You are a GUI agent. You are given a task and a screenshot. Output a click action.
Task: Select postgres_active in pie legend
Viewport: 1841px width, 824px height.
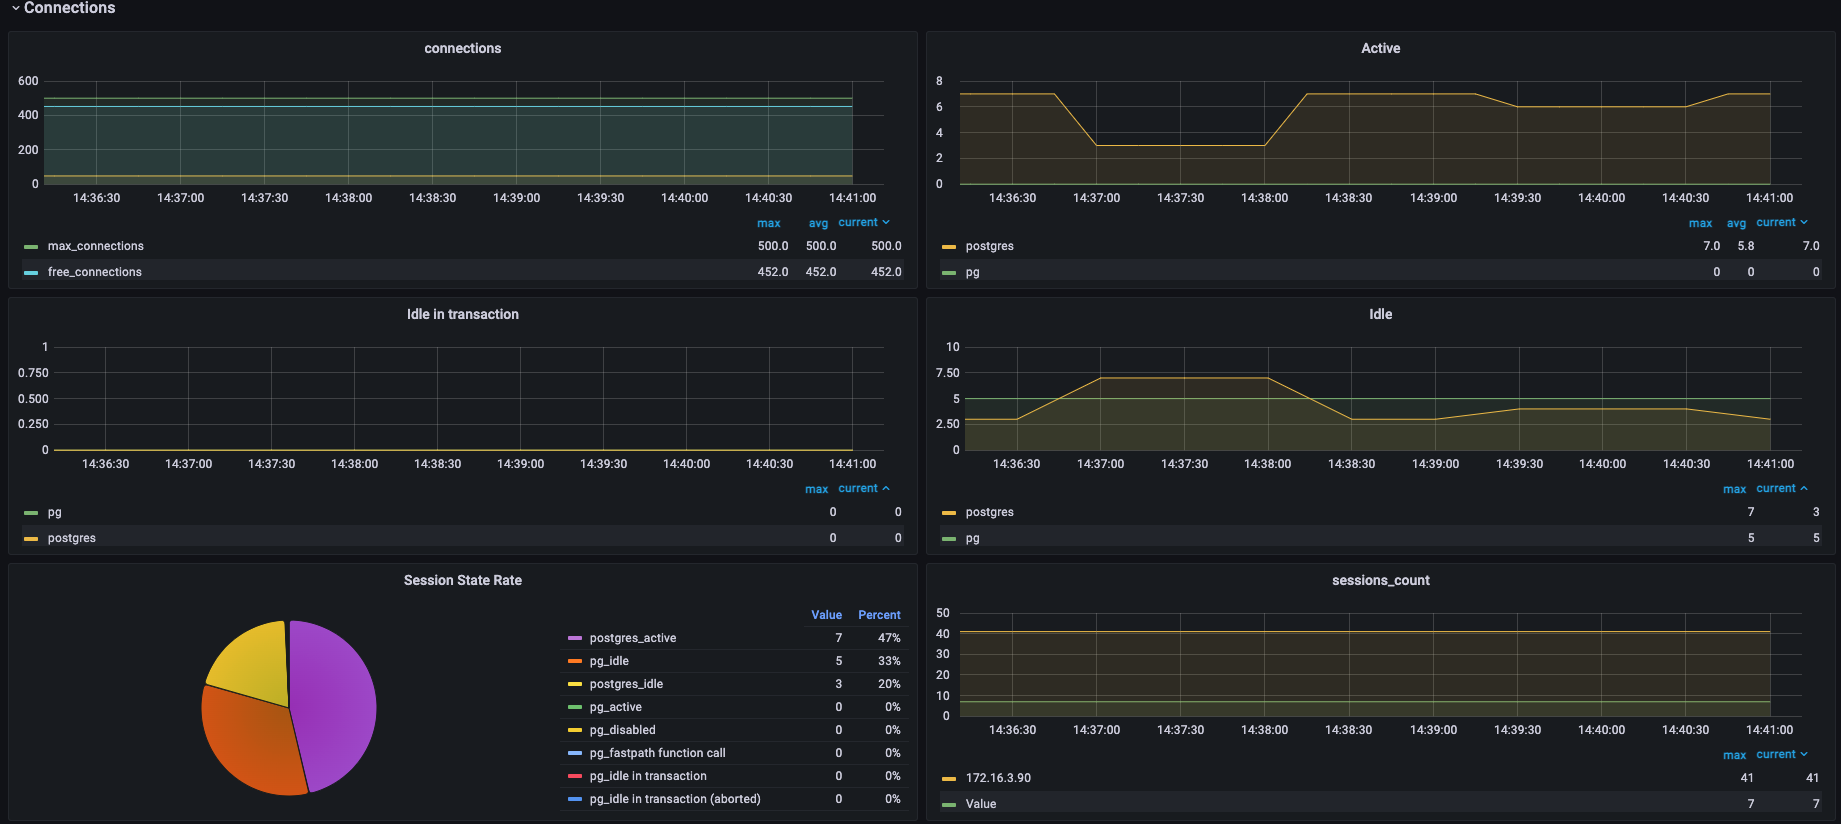pos(632,638)
